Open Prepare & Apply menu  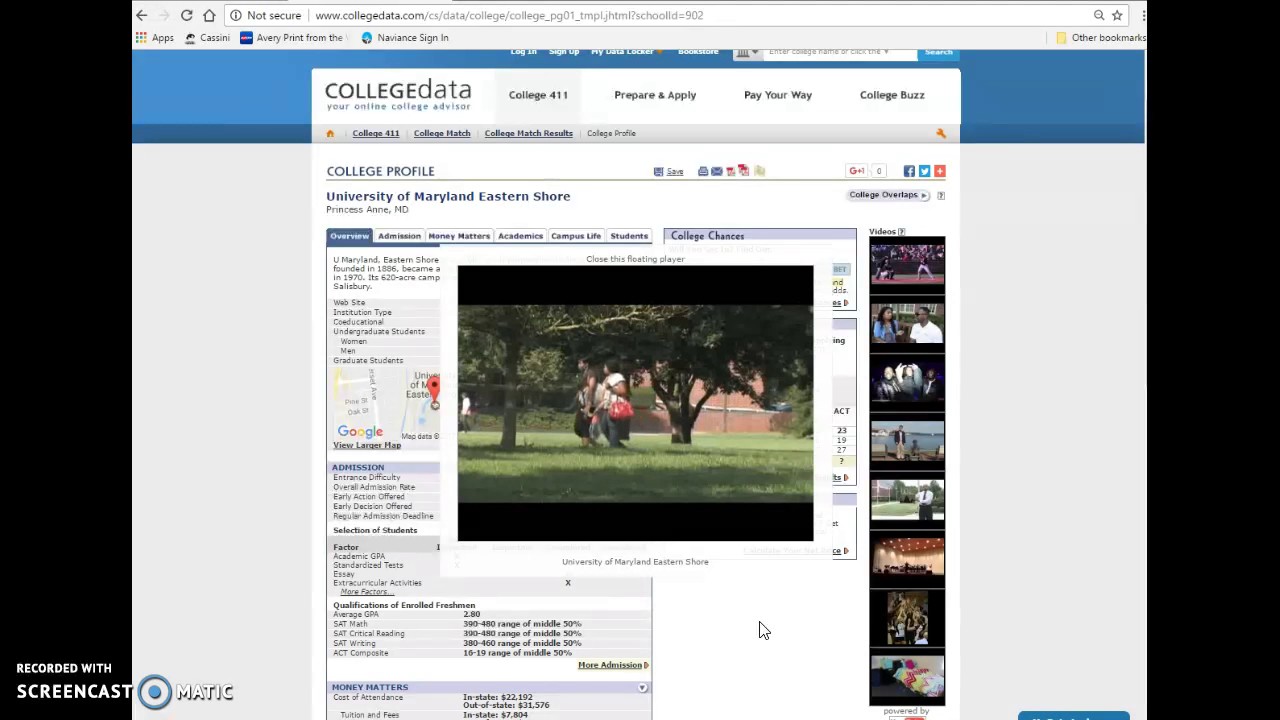(x=655, y=95)
